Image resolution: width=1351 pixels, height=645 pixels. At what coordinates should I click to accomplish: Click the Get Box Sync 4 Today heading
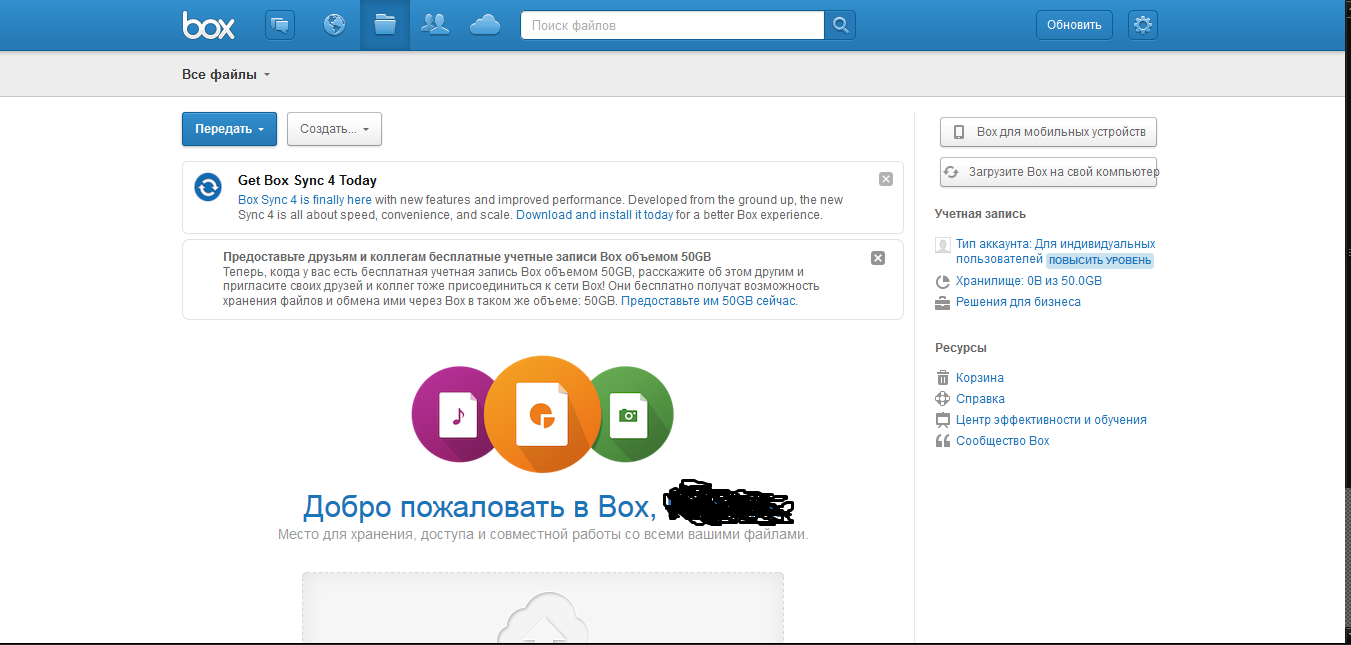(307, 181)
